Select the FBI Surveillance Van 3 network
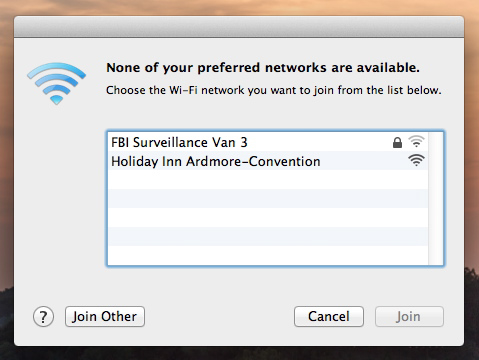This screenshot has width=479, height=360. pyautogui.click(x=268, y=142)
